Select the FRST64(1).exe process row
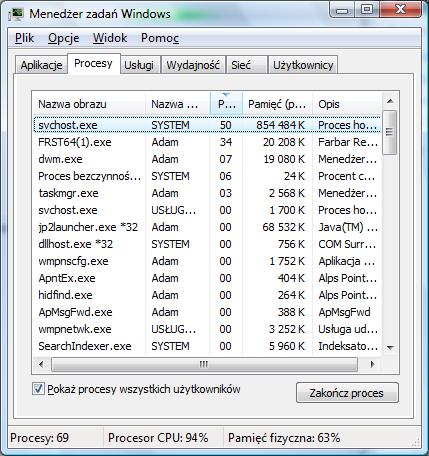This screenshot has width=429, height=456. pos(207,142)
